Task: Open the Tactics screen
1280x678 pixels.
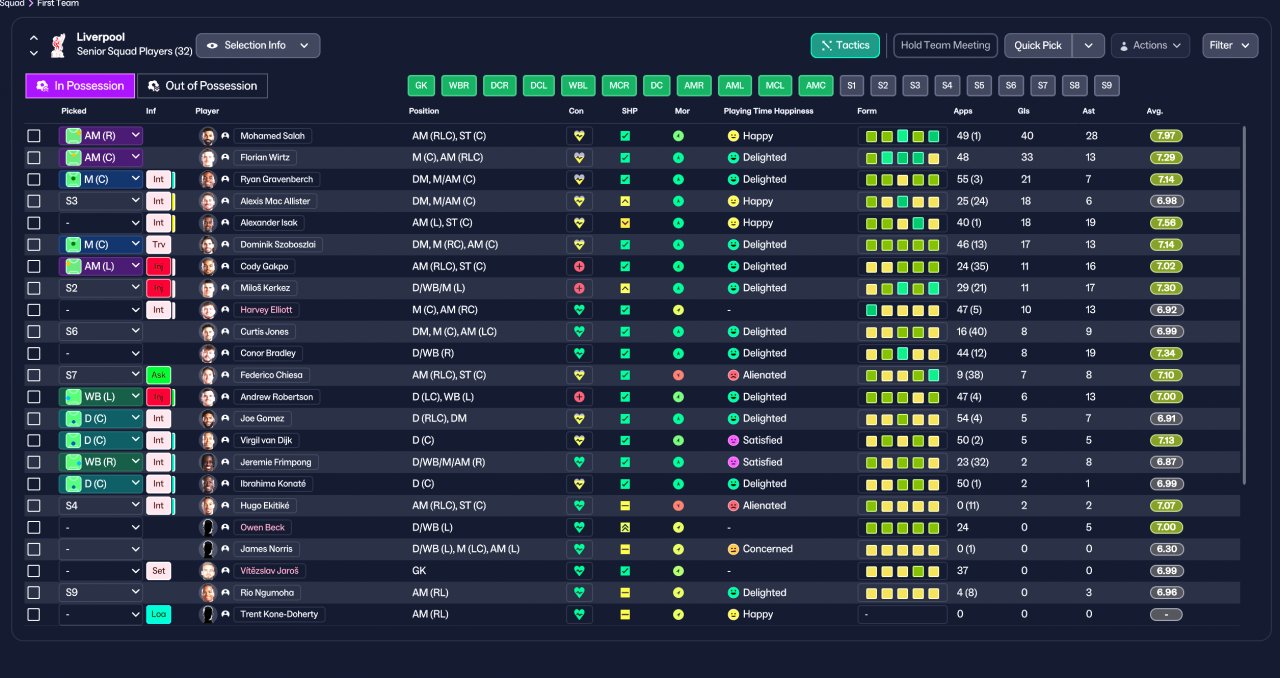Action: point(845,45)
